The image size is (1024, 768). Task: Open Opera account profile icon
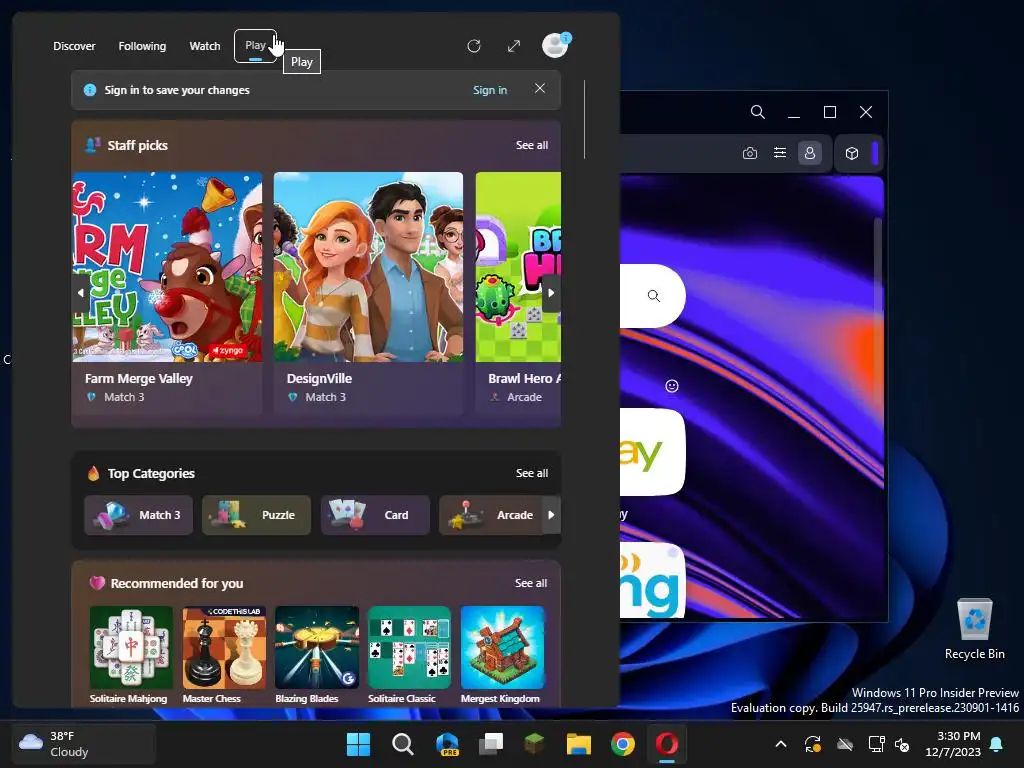click(810, 153)
